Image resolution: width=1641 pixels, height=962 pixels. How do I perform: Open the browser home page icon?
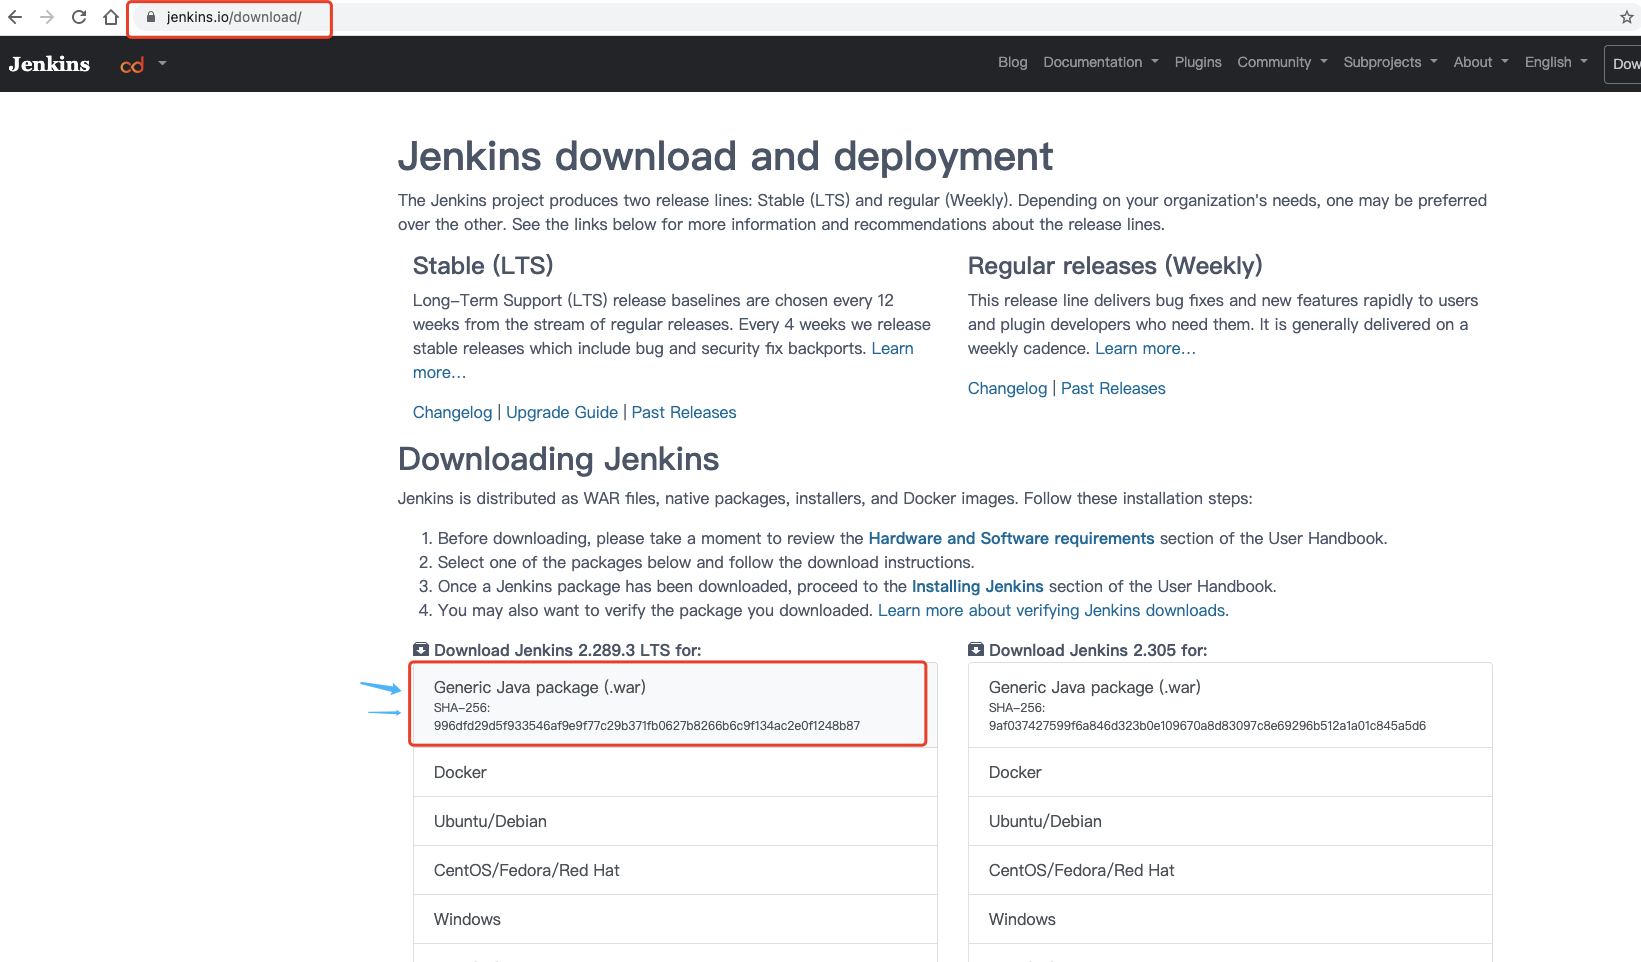click(111, 17)
